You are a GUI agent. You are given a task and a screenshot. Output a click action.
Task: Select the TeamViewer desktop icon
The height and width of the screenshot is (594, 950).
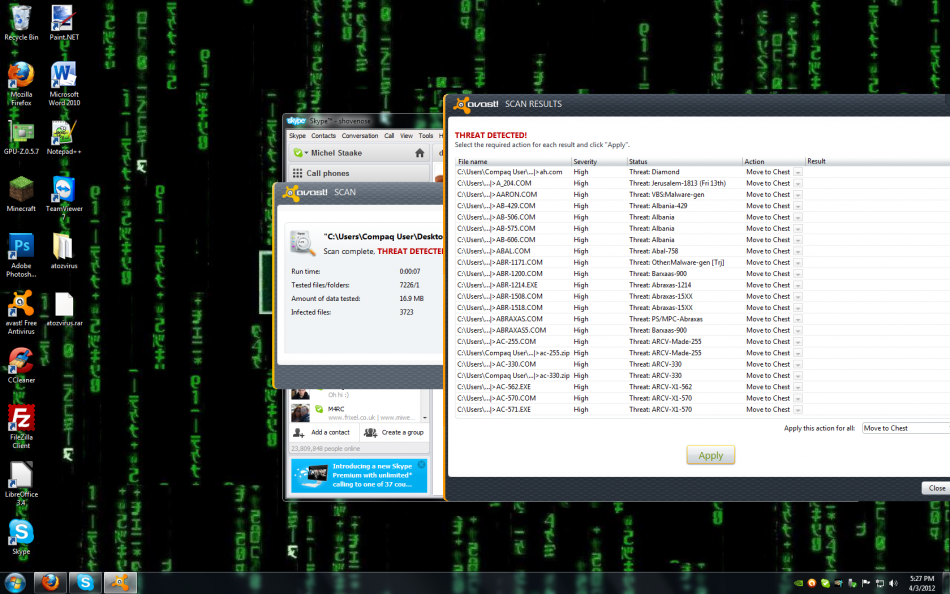click(64, 198)
